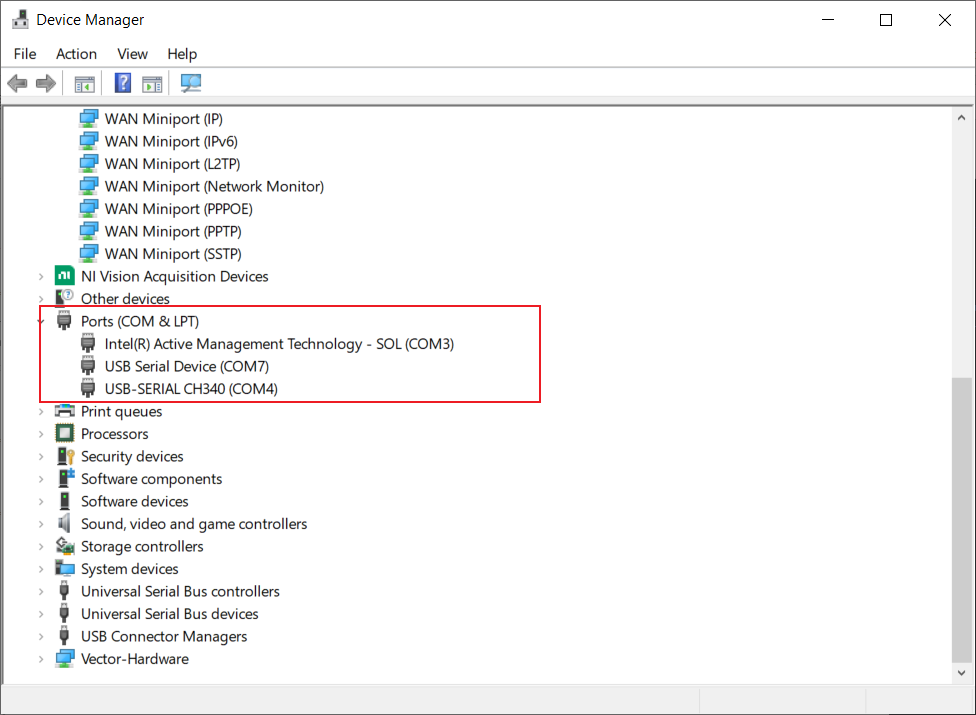Select System devices label
Viewport: 976px width, 715px height.
coord(129,569)
